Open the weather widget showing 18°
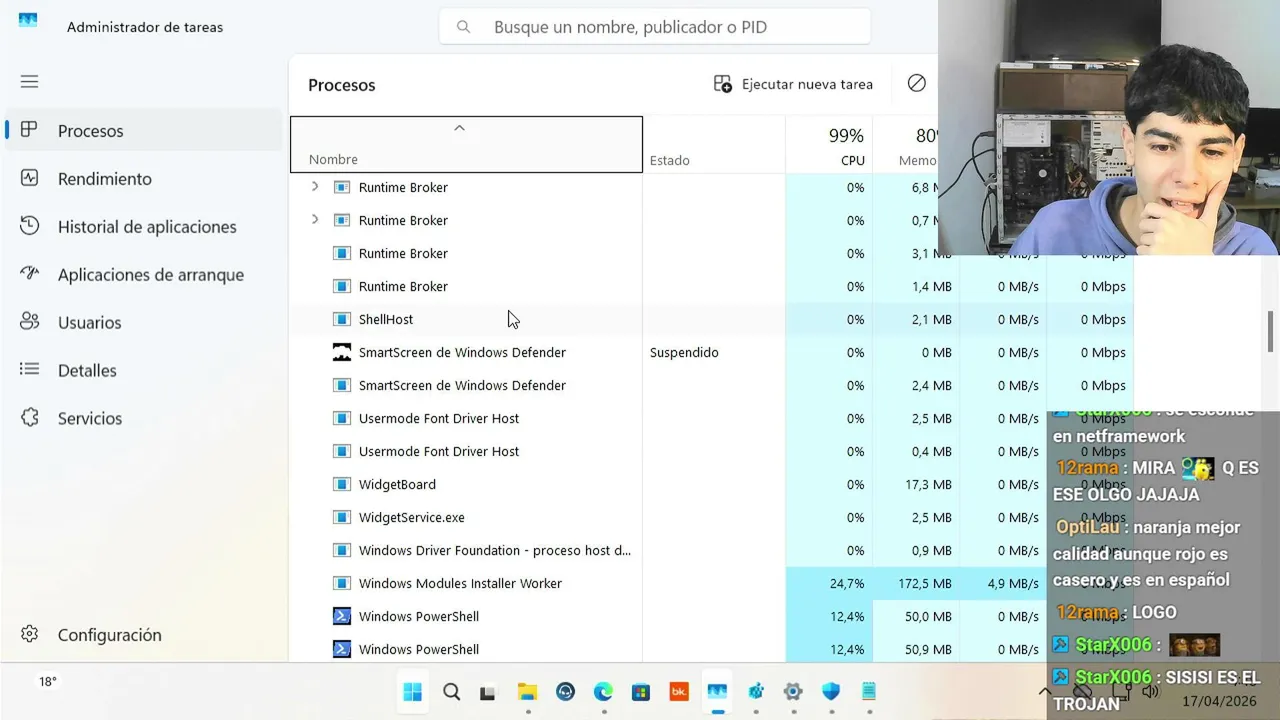This screenshot has width=1280, height=720. [x=48, y=682]
